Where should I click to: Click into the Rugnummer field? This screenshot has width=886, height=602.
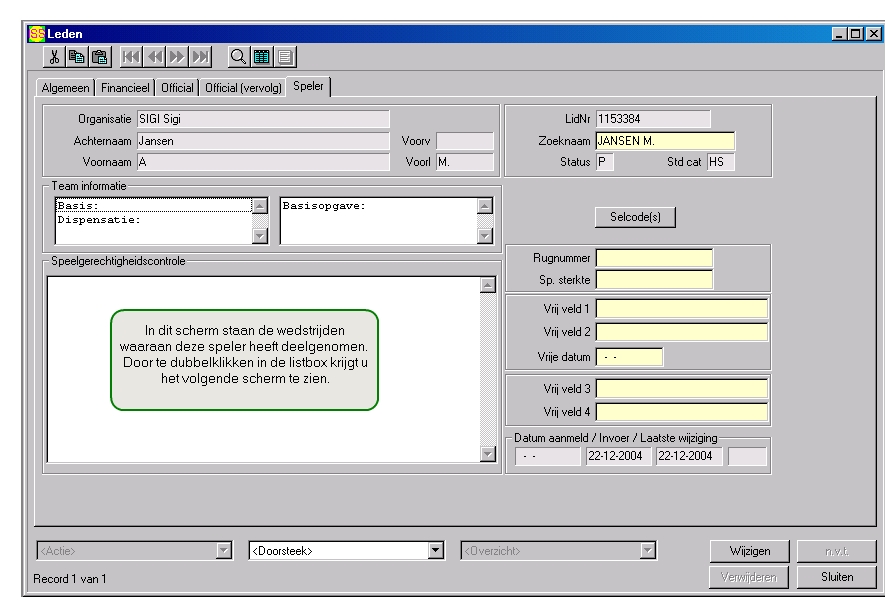(654, 259)
